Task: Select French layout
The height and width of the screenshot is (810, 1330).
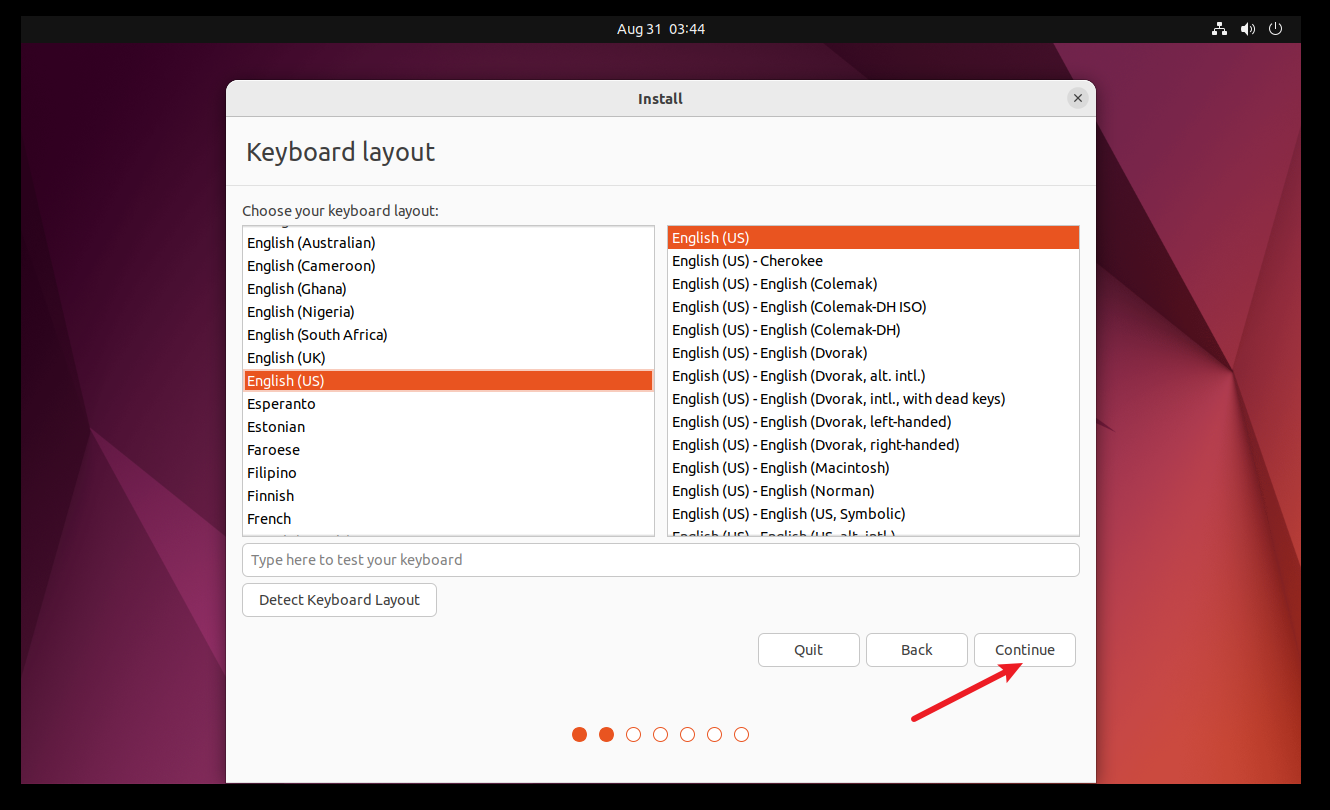Action: [x=448, y=519]
